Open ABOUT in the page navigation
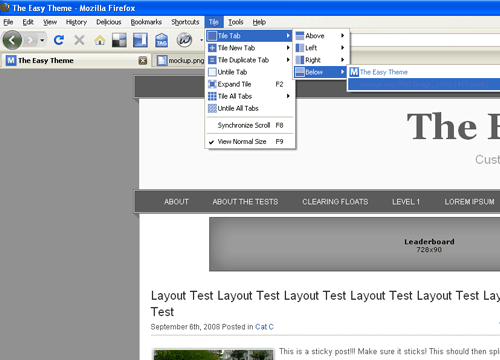This screenshot has height=360, width=500. pos(176,202)
